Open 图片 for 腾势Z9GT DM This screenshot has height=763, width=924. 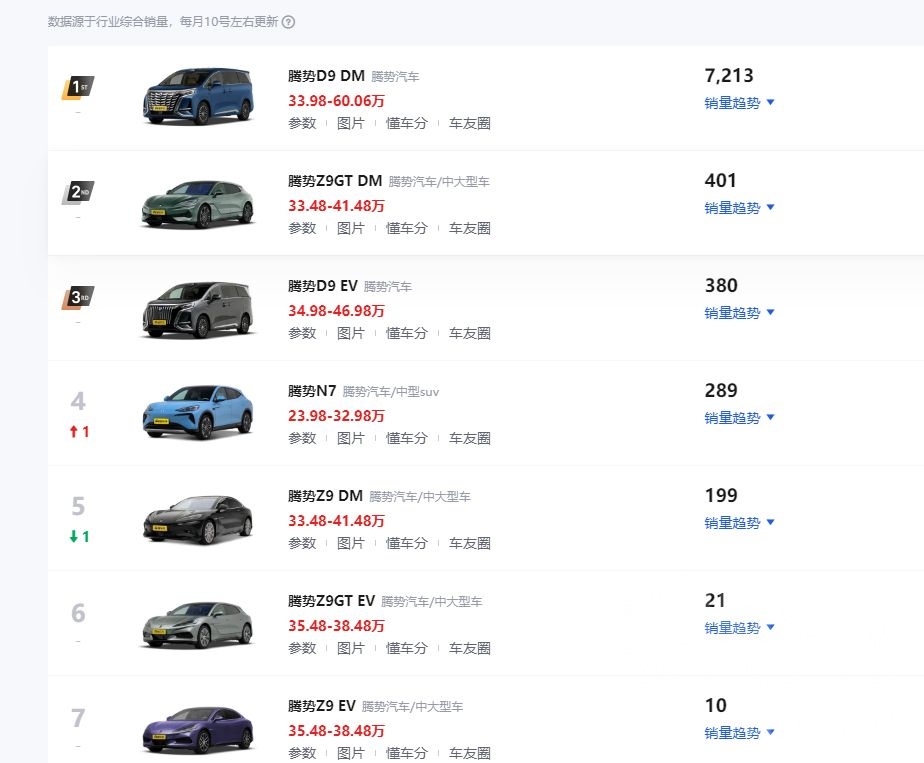351,228
